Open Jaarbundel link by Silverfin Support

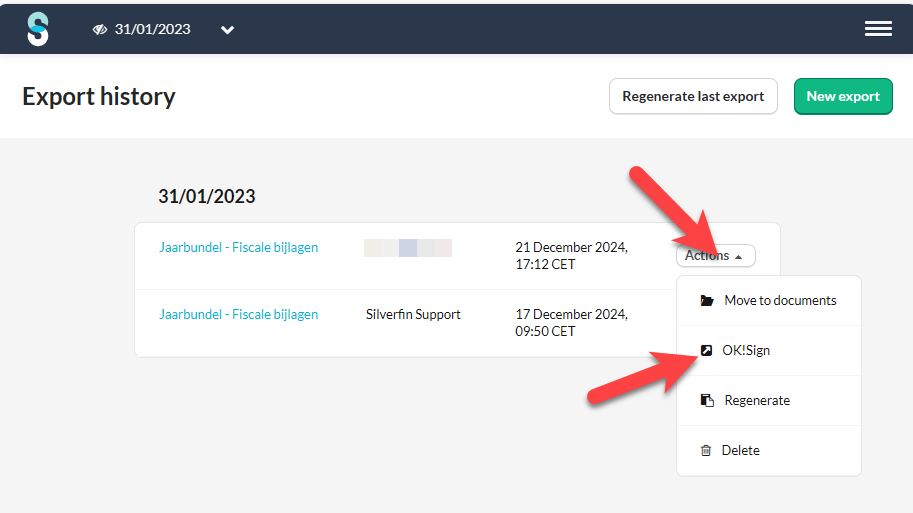[239, 314]
